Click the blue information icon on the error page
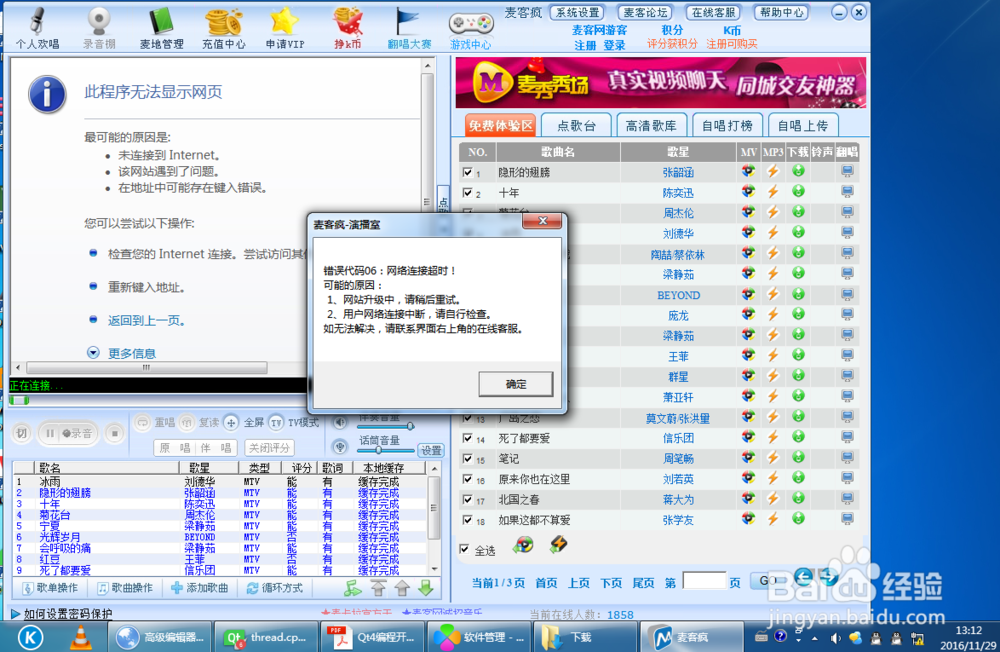The width and height of the screenshot is (1000, 652). [47, 94]
